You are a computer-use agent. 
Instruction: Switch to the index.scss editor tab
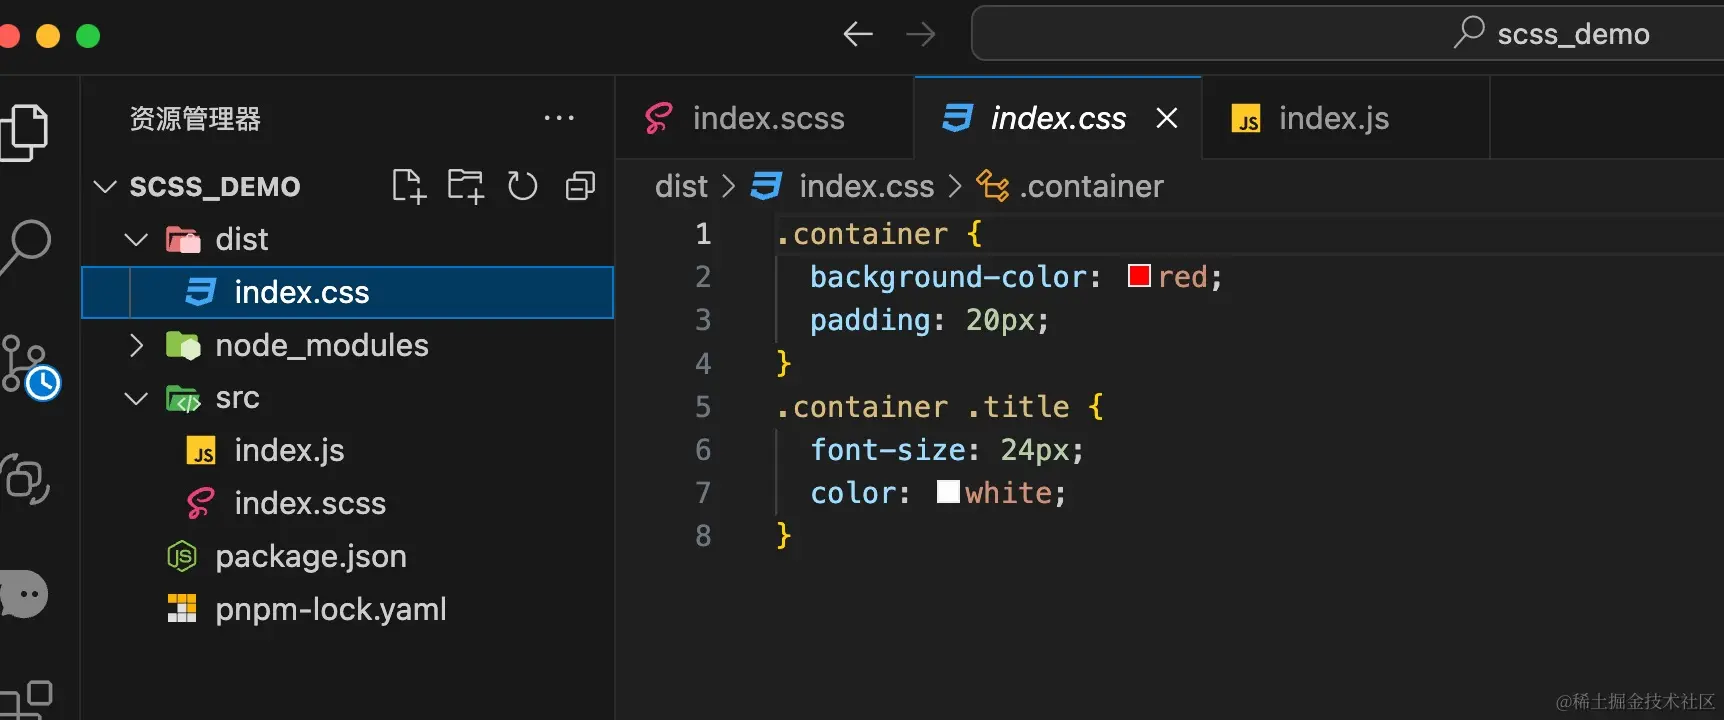point(764,118)
